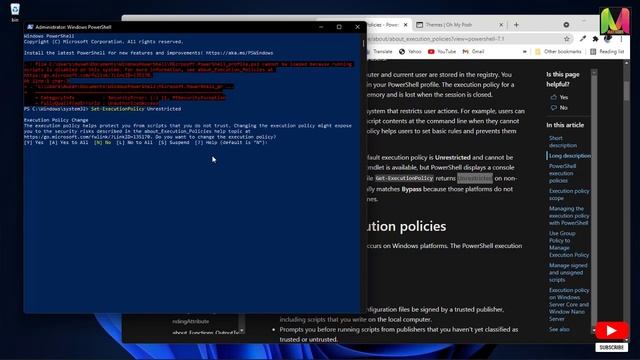Open Managing the execution policy with PowerShell
The image size is (640, 360).
click(569, 216)
